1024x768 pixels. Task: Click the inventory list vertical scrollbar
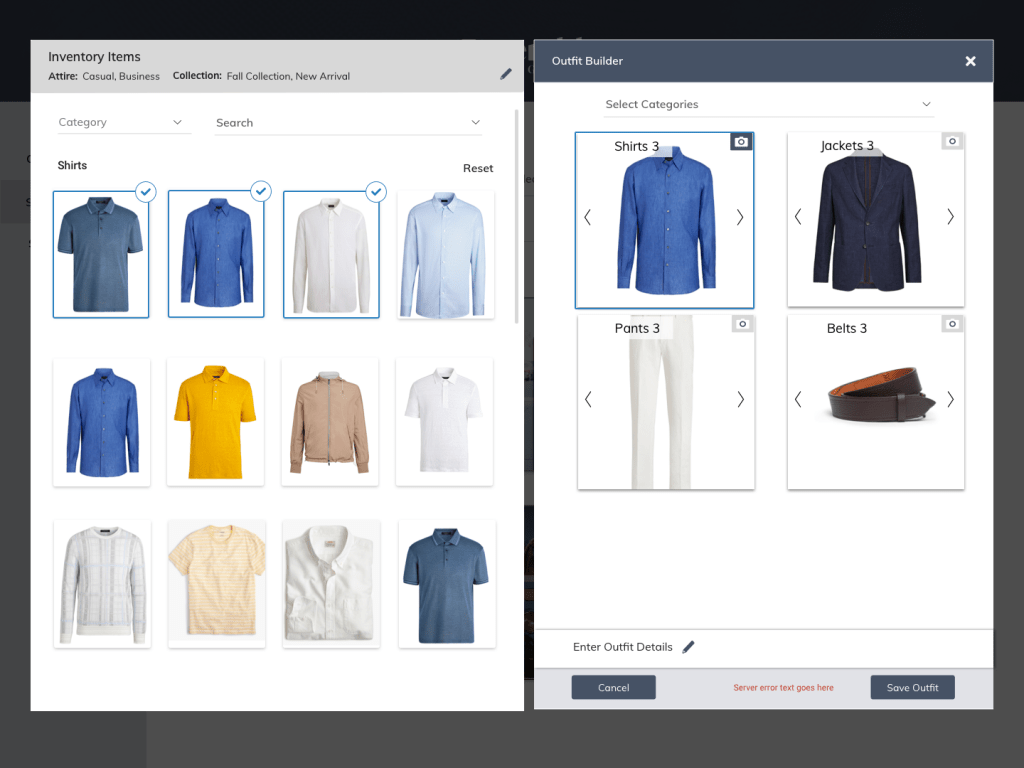(517, 215)
